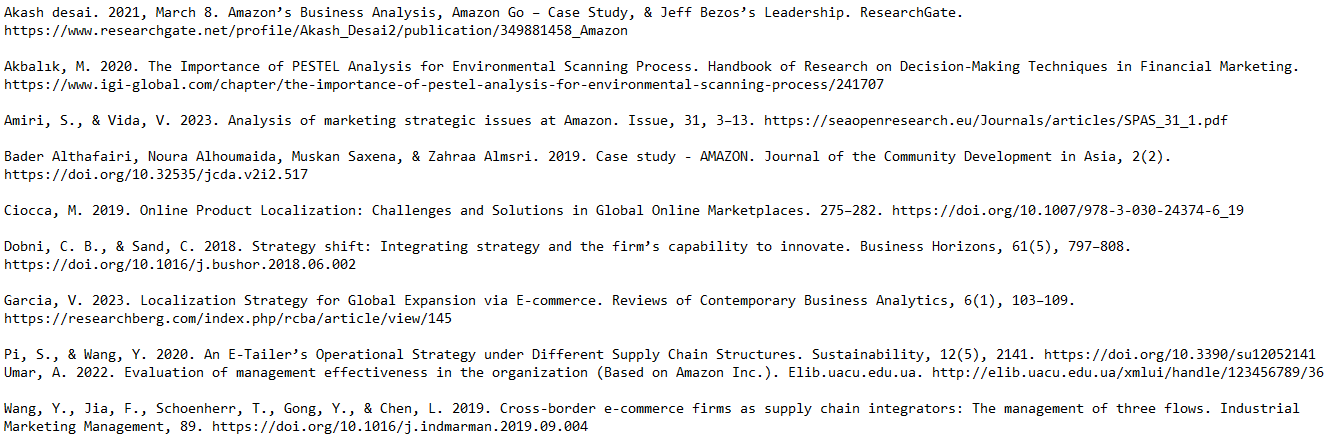Image resolution: width=1342 pixels, height=434 pixels.
Task: Open the 978-3-030-24374-6_19 DOI link
Action: 1068,211
